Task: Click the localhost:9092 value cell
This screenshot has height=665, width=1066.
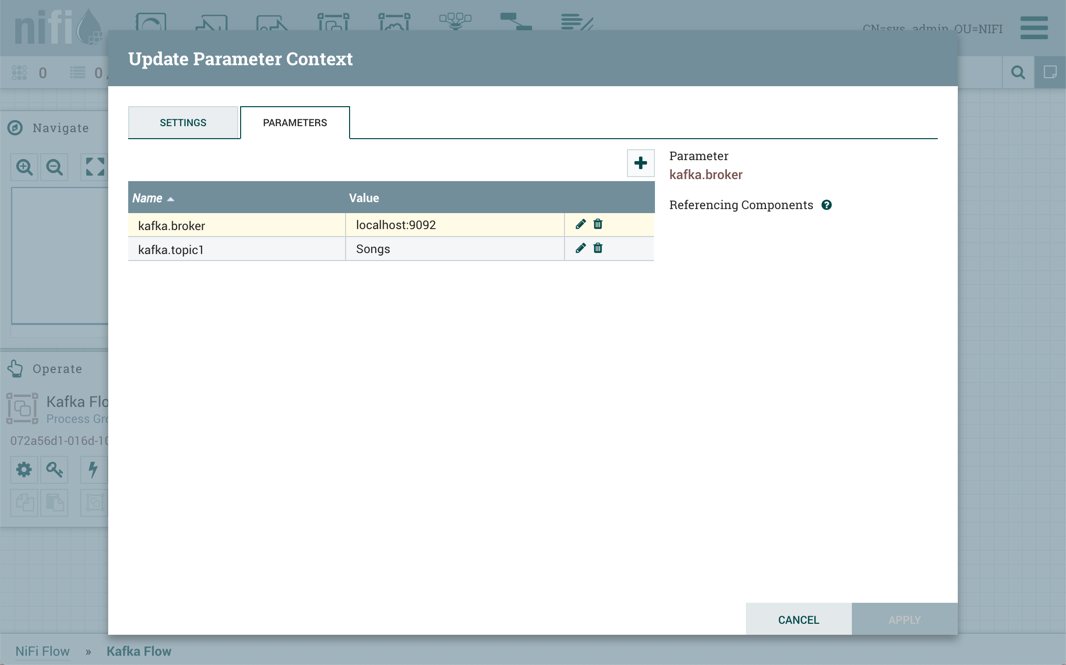Action: pos(454,225)
